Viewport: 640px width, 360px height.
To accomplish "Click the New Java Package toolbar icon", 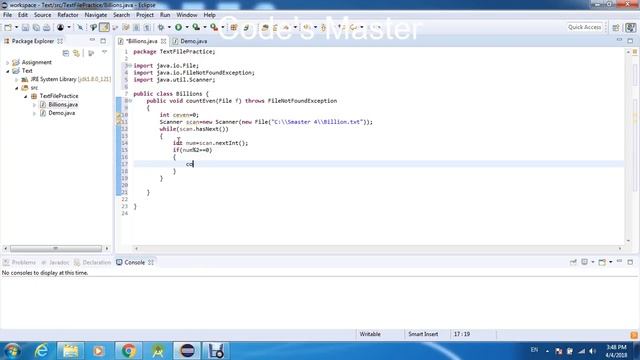I will tap(234, 27).
